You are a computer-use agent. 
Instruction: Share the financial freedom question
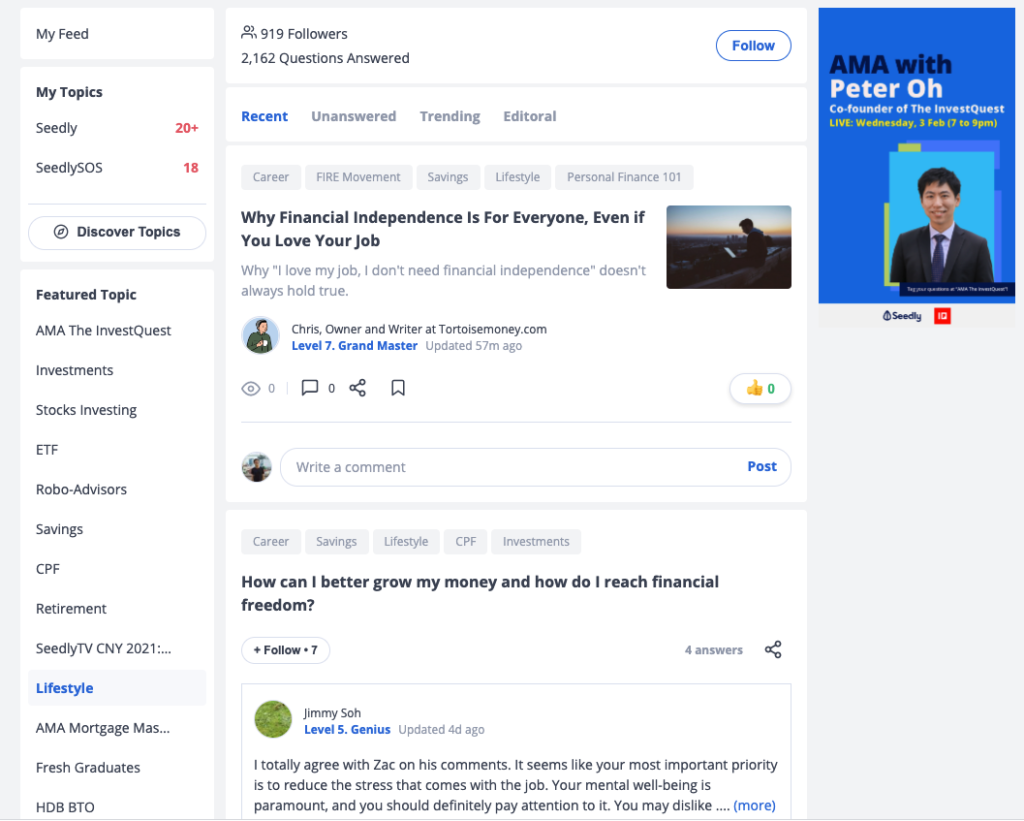pos(773,649)
